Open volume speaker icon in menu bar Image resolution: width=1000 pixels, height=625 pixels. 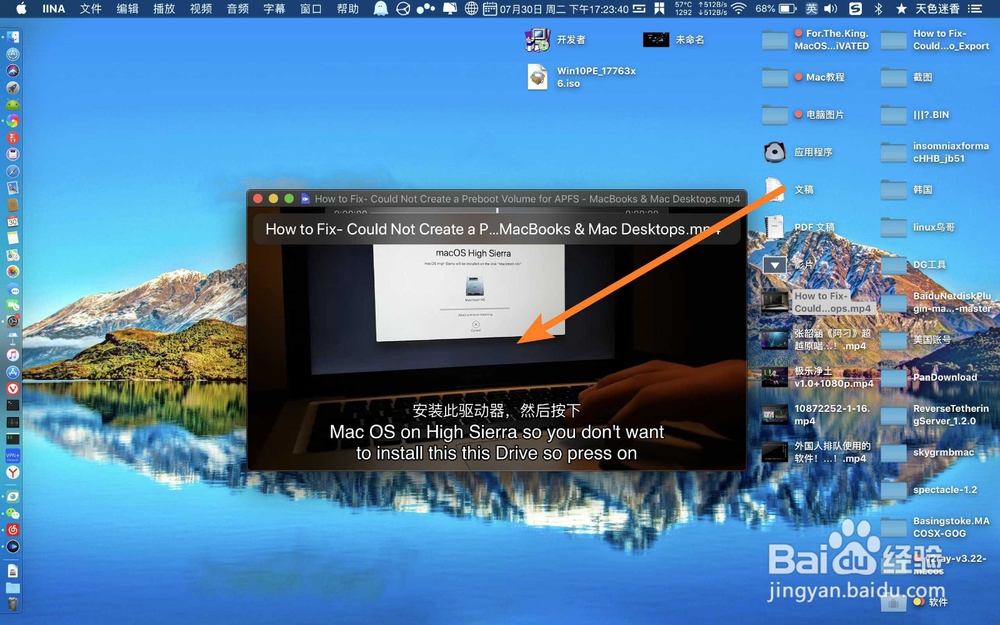click(x=830, y=8)
